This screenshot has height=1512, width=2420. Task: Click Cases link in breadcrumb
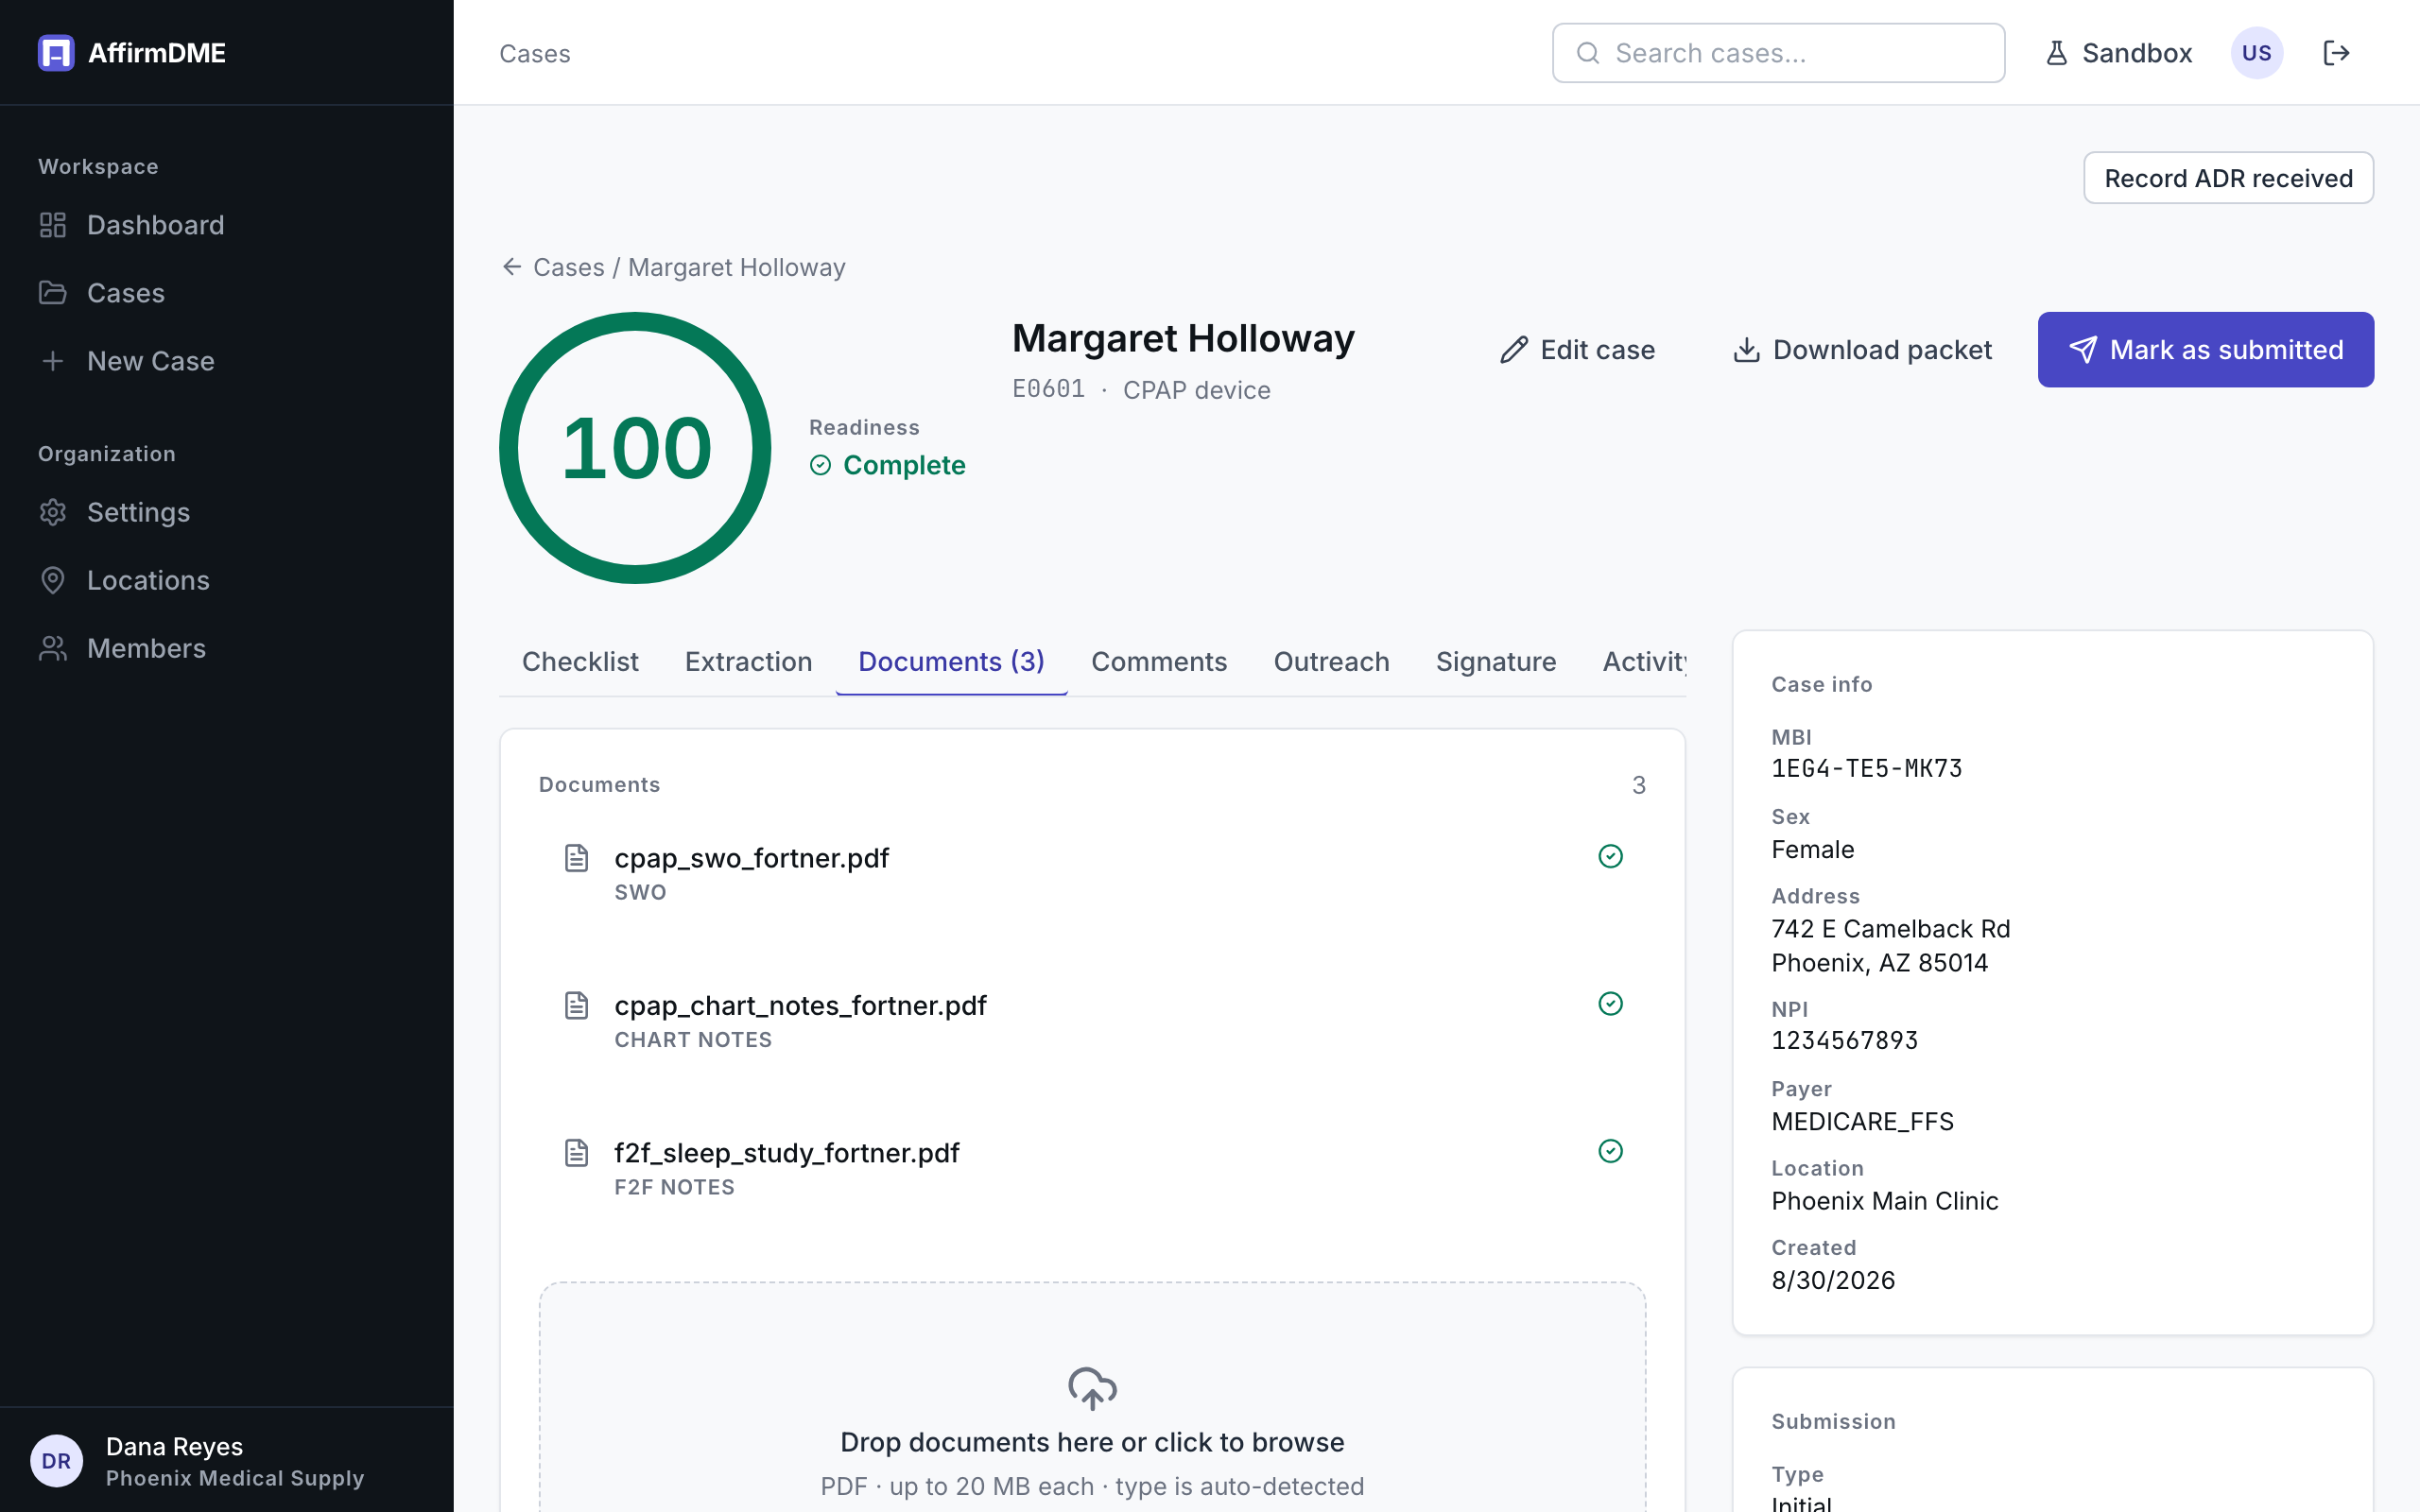[x=568, y=267]
